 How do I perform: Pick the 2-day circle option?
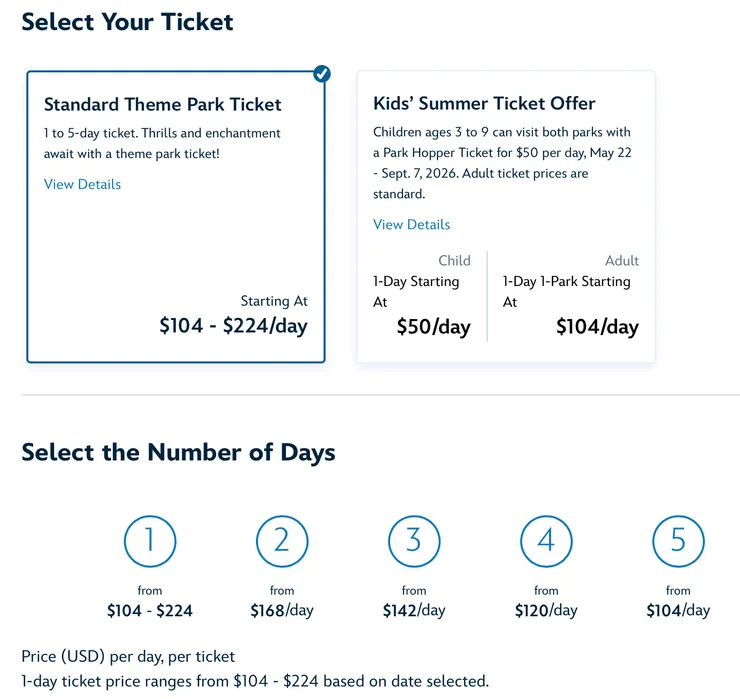tap(282, 541)
